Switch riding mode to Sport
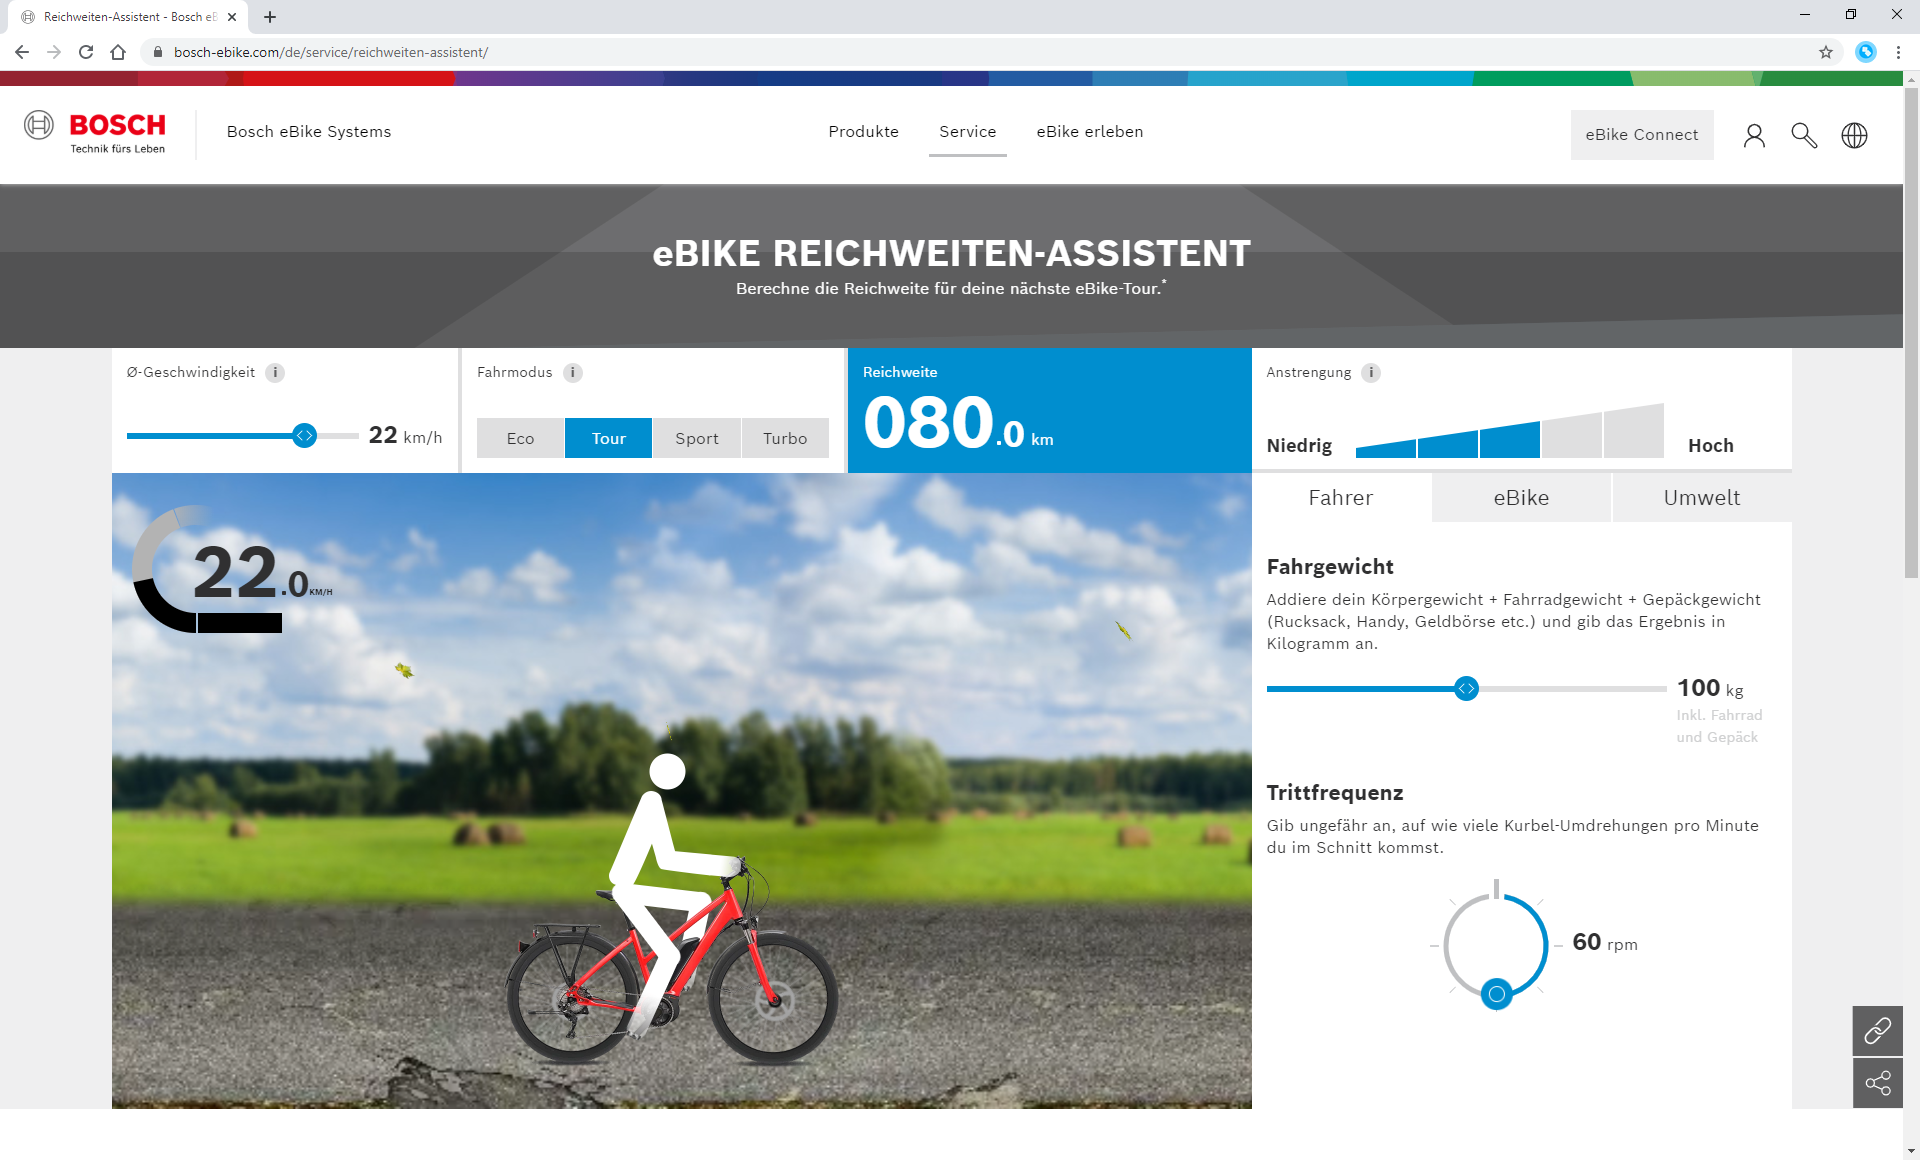 pyautogui.click(x=696, y=438)
